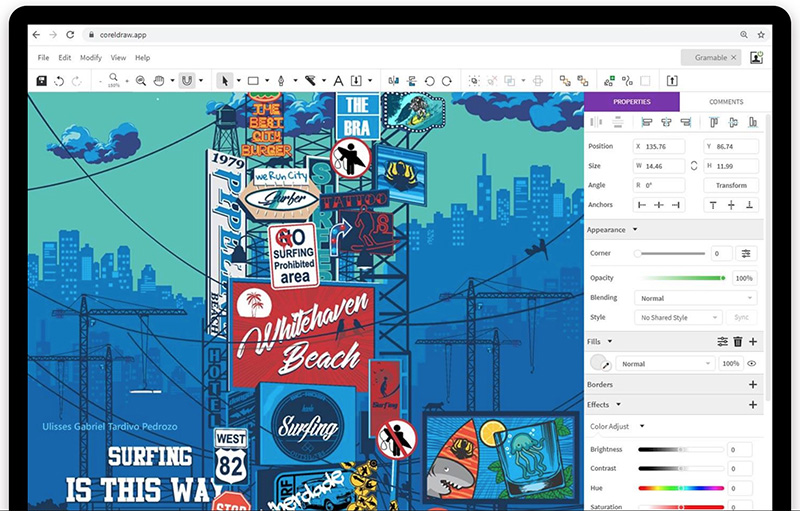Rotate clockwise using toolbar icon
Image resolution: width=800 pixels, height=511 pixels.
click(447, 81)
